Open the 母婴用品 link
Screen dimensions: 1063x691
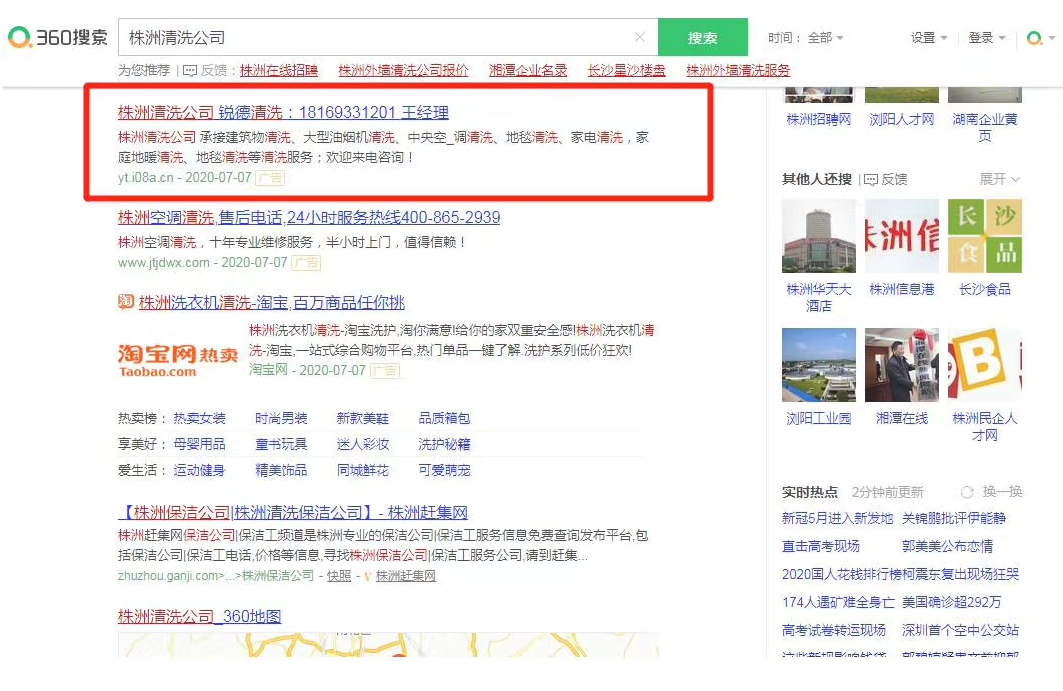point(199,444)
